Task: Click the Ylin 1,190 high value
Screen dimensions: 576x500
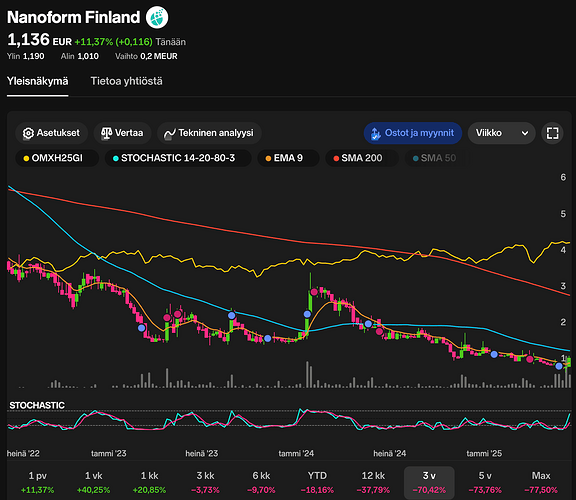Action: coord(25,56)
